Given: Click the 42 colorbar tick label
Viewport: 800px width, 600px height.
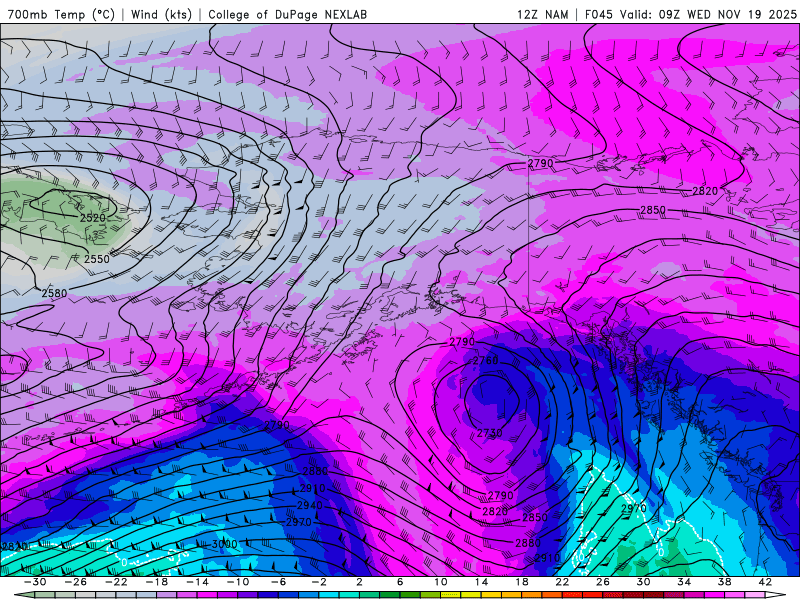Looking at the screenshot, I should coord(765,582).
